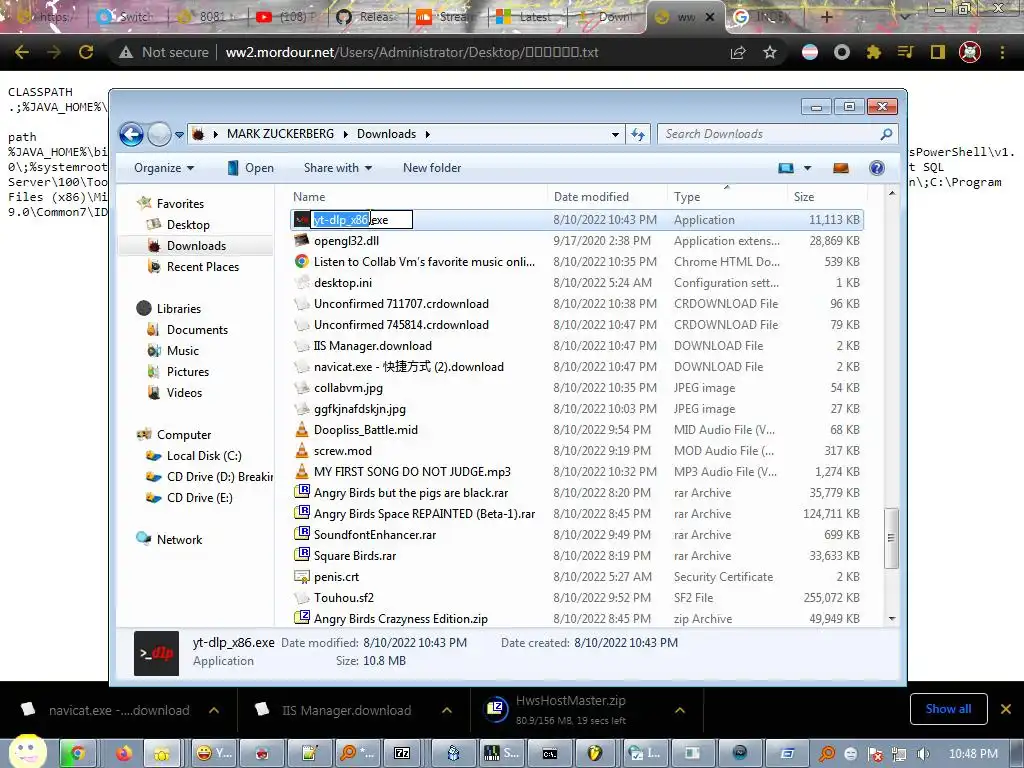The image size is (1024, 768).
Task: Open Chrome extensions puzzle icon
Action: [x=874, y=52]
